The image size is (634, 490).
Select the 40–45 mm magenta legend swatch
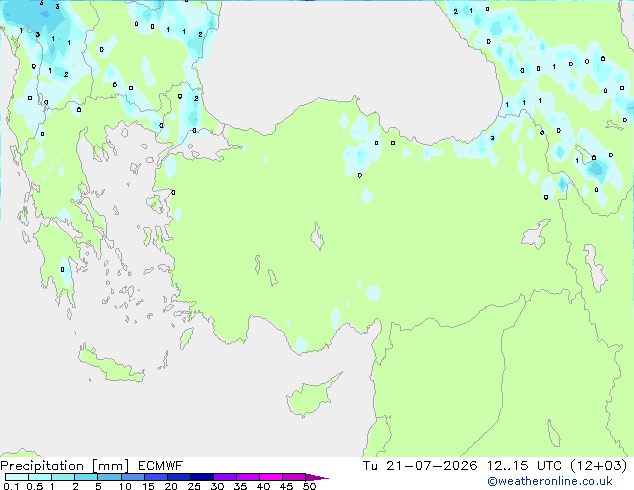point(271,477)
